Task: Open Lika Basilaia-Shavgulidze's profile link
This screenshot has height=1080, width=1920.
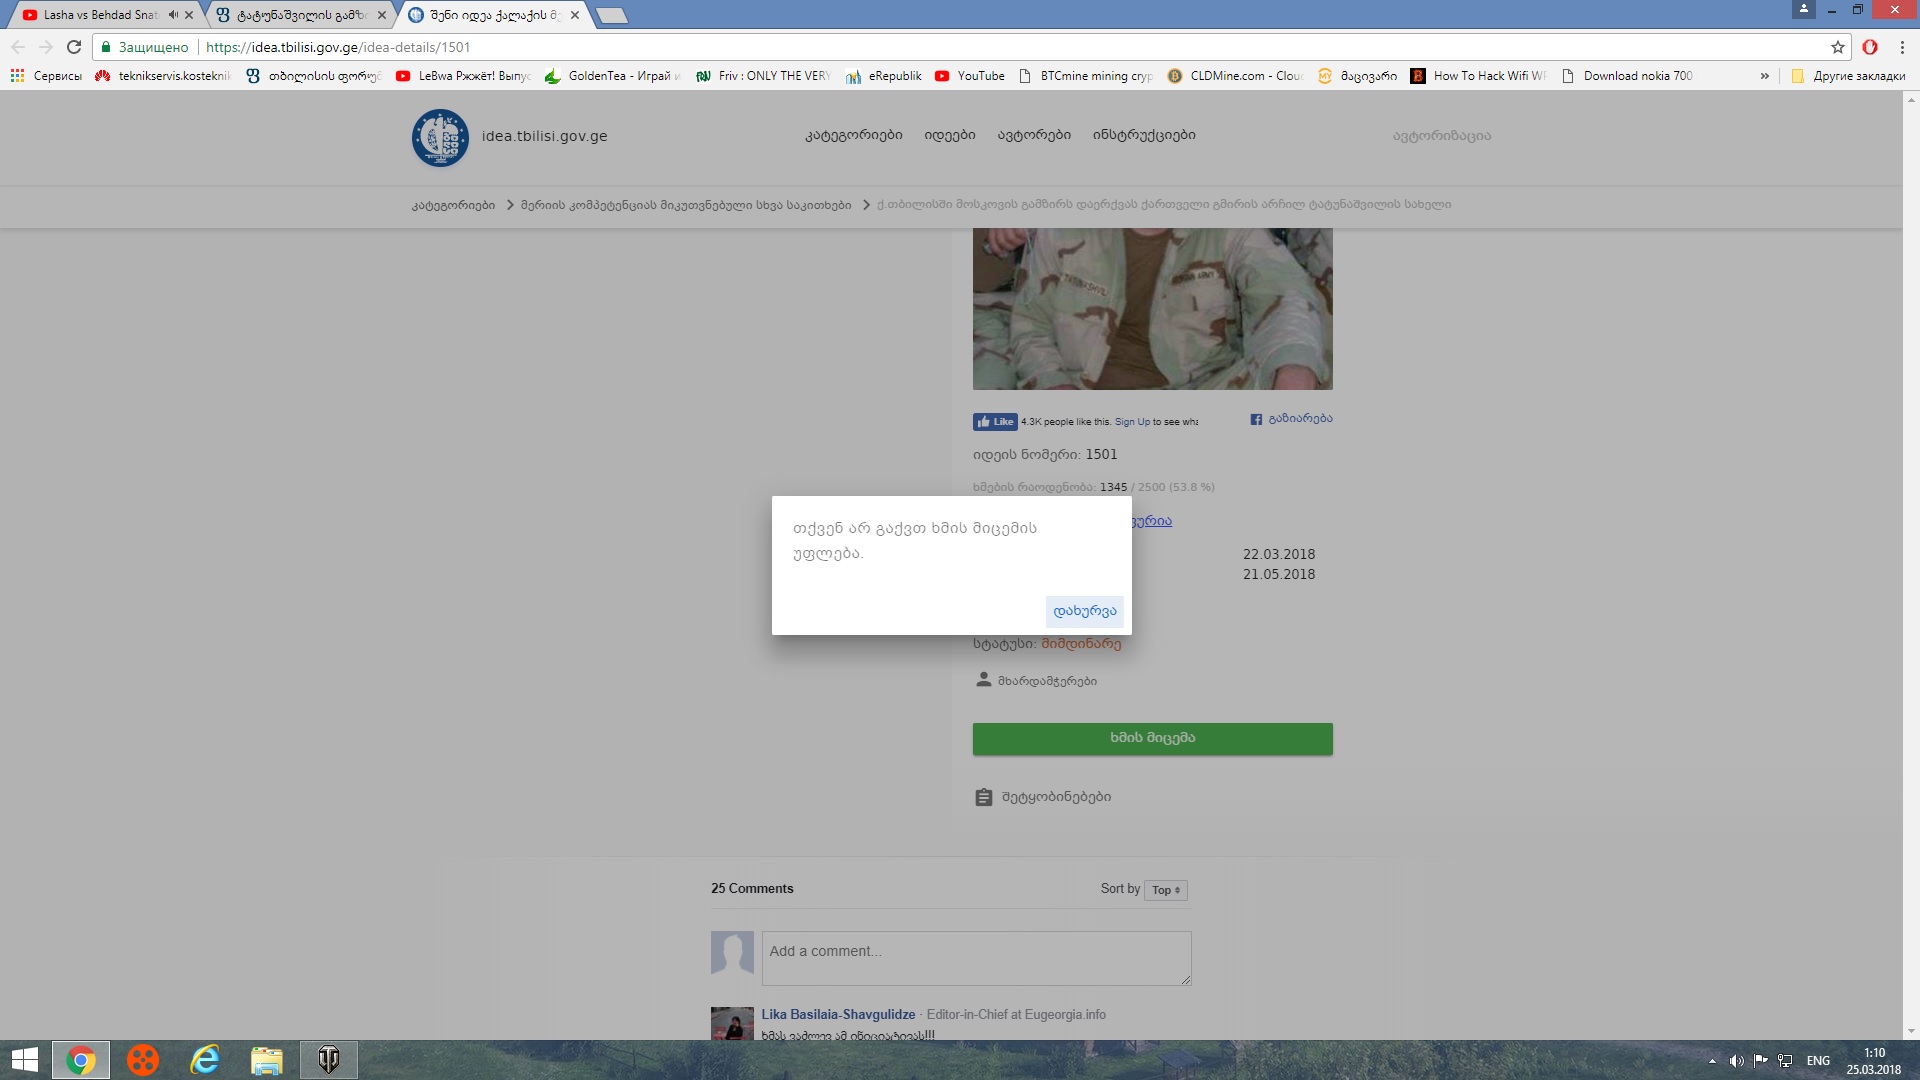Action: [838, 1014]
